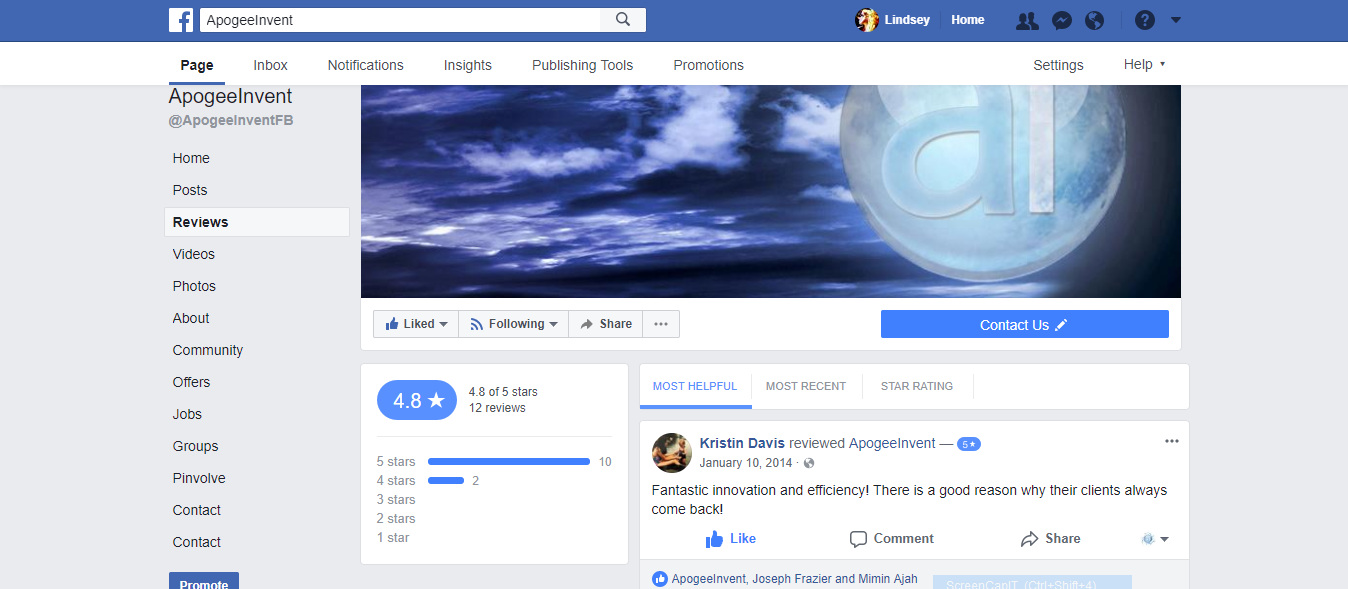Expand the Liked dropdown button
This screenshot has height=589, width=1348.
(416, 324)
